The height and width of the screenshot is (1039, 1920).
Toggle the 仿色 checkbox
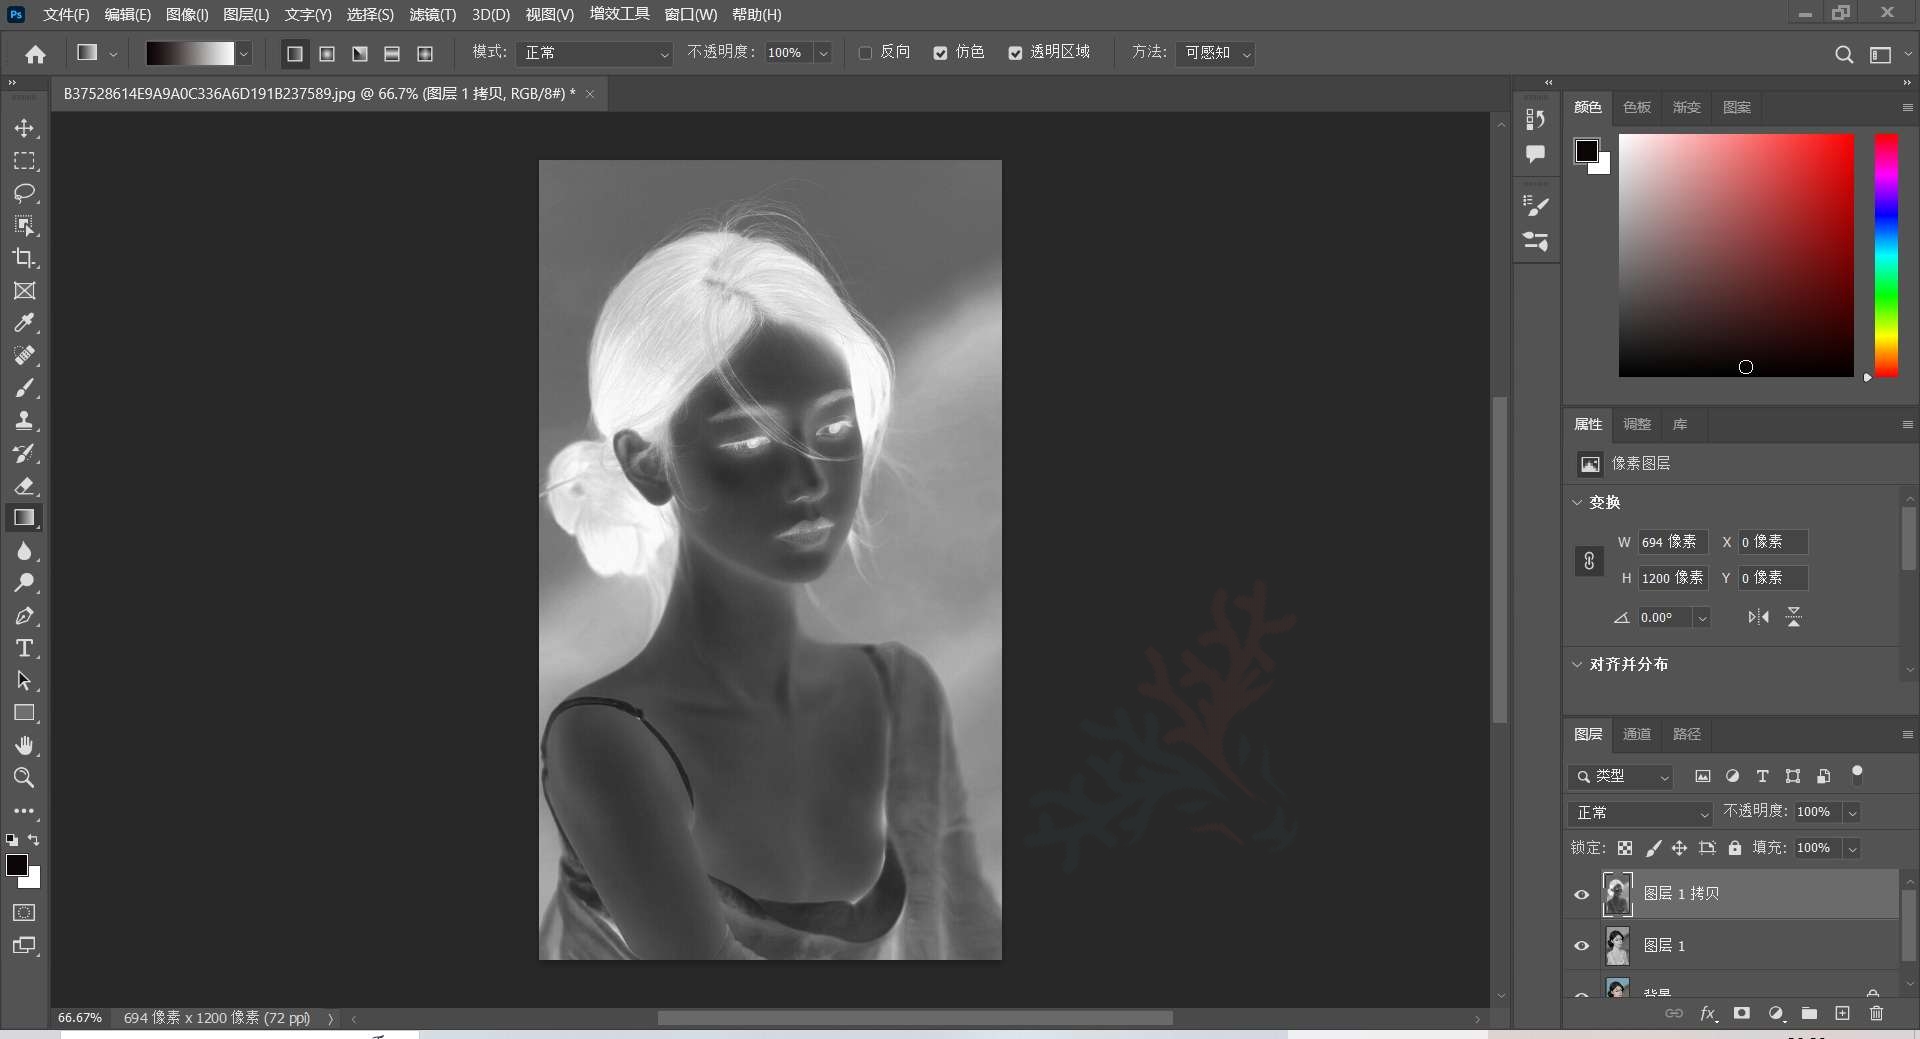pyautogui.click(x=940, y=53)
